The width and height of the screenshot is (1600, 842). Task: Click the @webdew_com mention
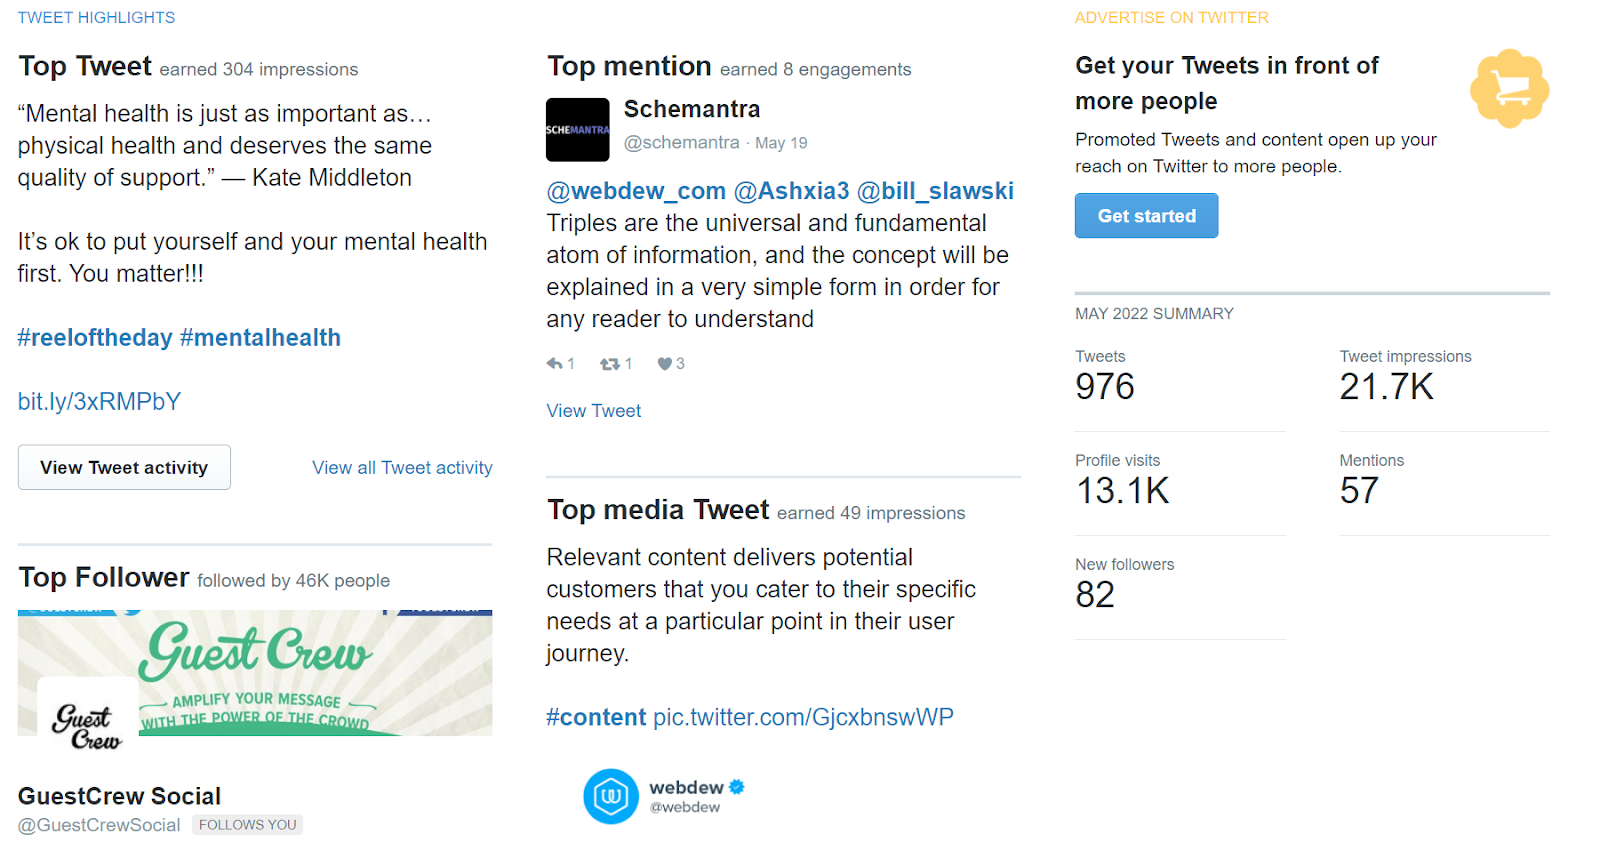(x=636, y=190)
